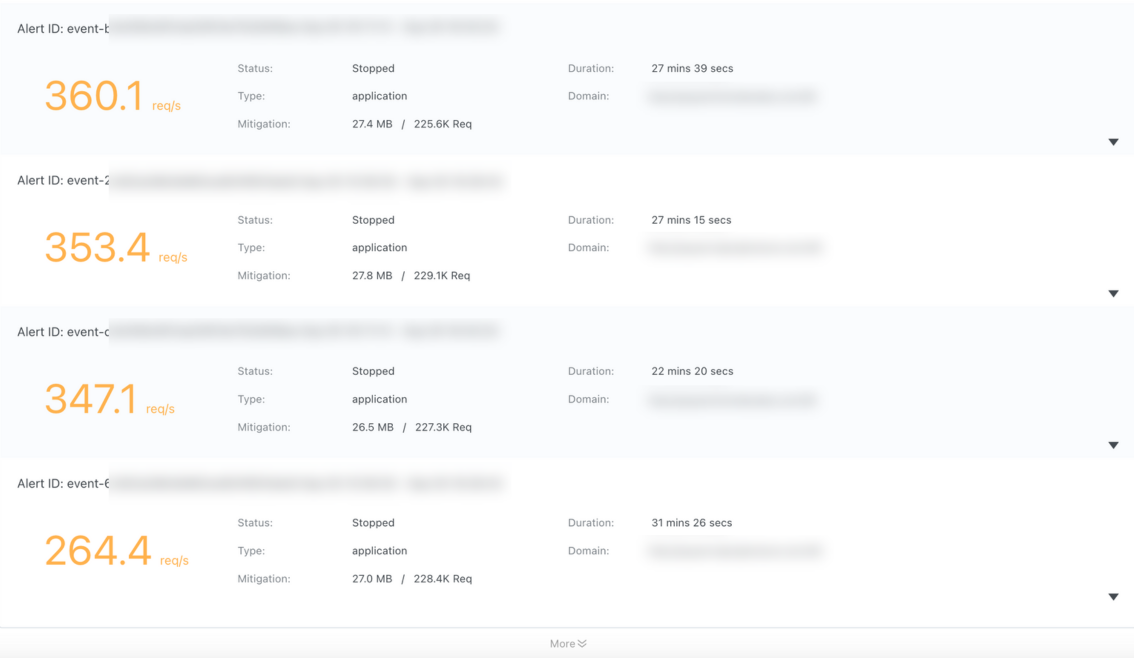This screenshot has height=658, width=1134.
Task: Click Stopped status in the 360.1 req/s alert
Action: (x=373, y=69)
